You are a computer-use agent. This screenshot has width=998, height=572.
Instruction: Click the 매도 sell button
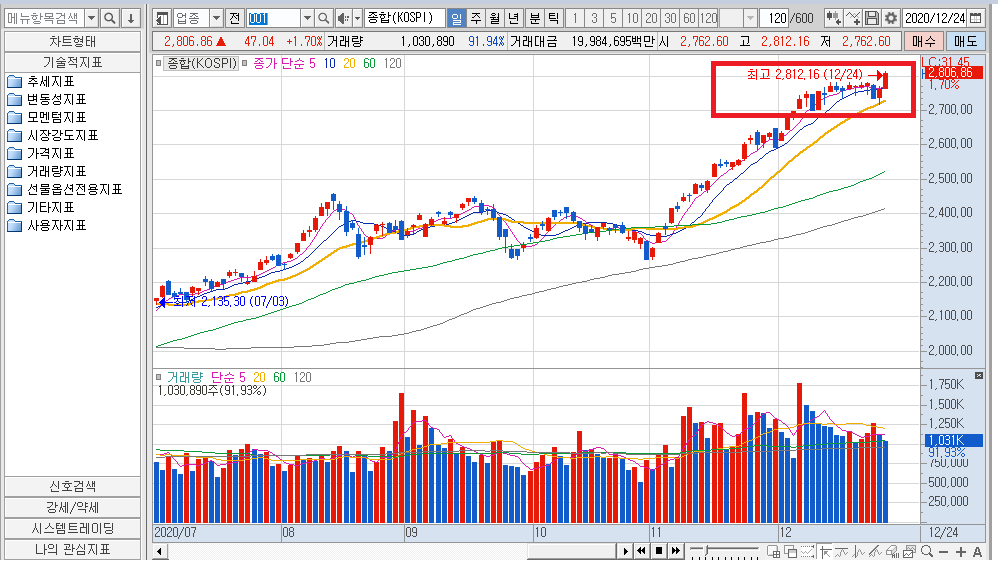tap(965, 41)
